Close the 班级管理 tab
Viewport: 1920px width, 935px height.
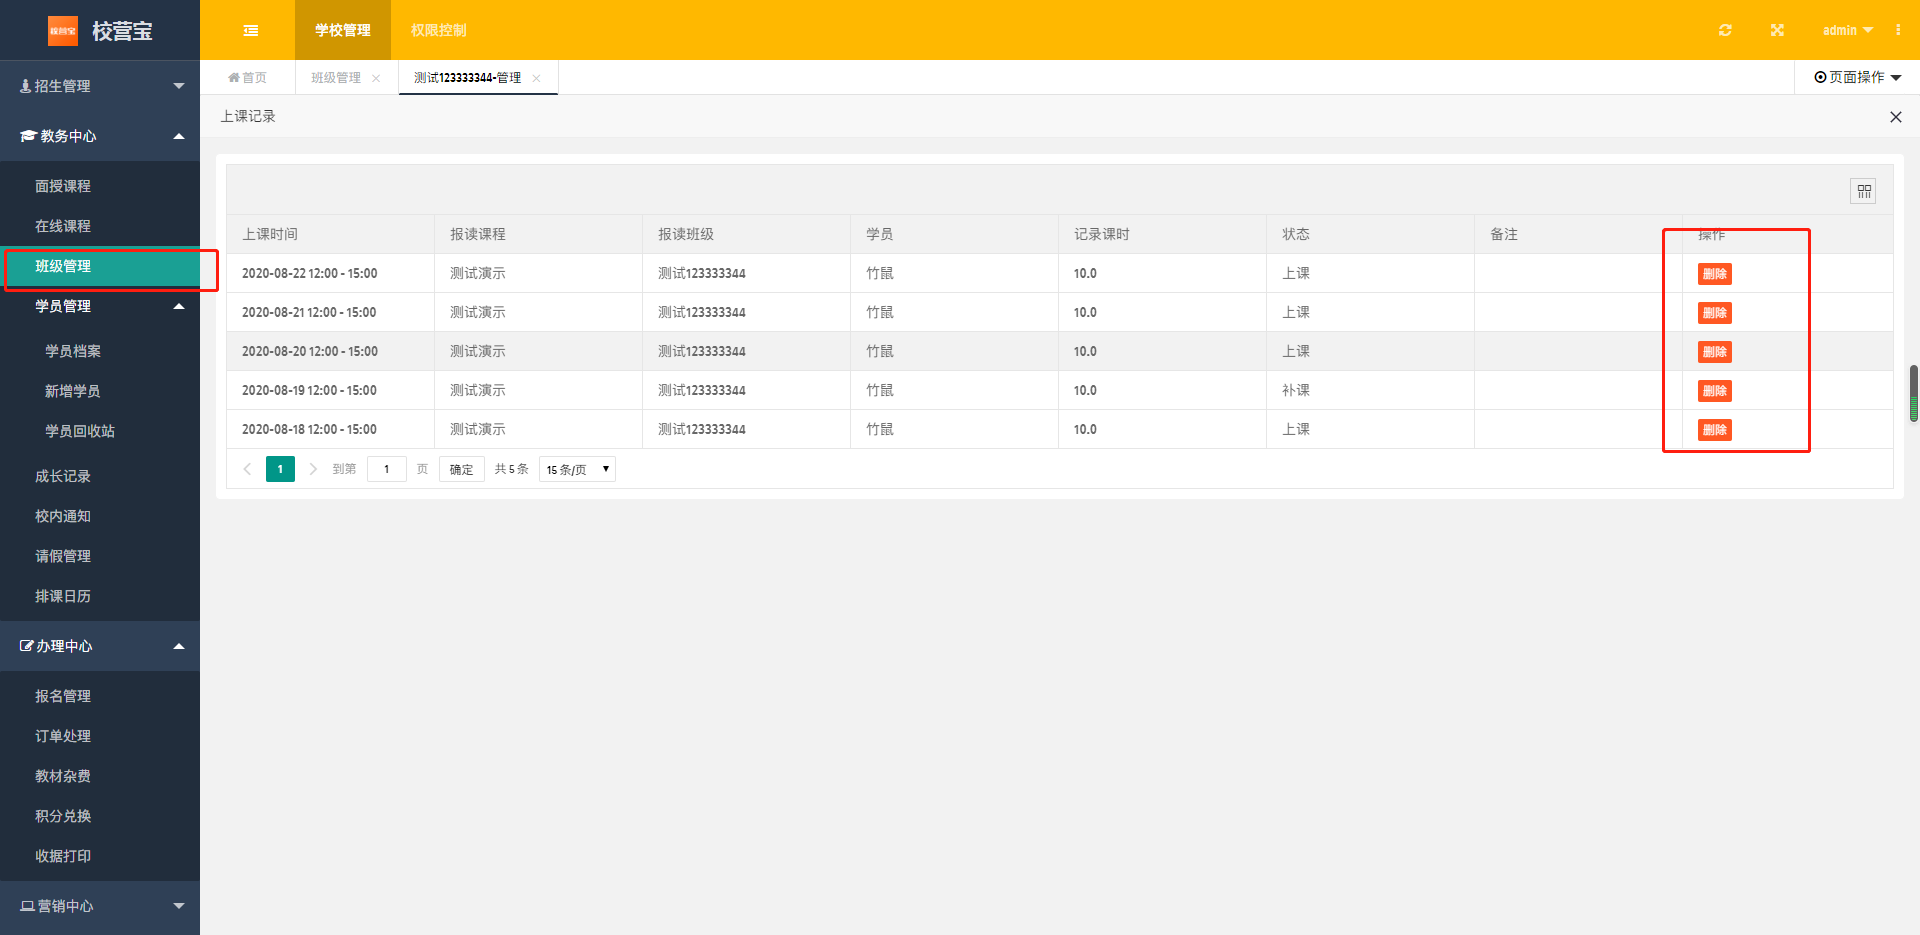click(x=376, y=78)
